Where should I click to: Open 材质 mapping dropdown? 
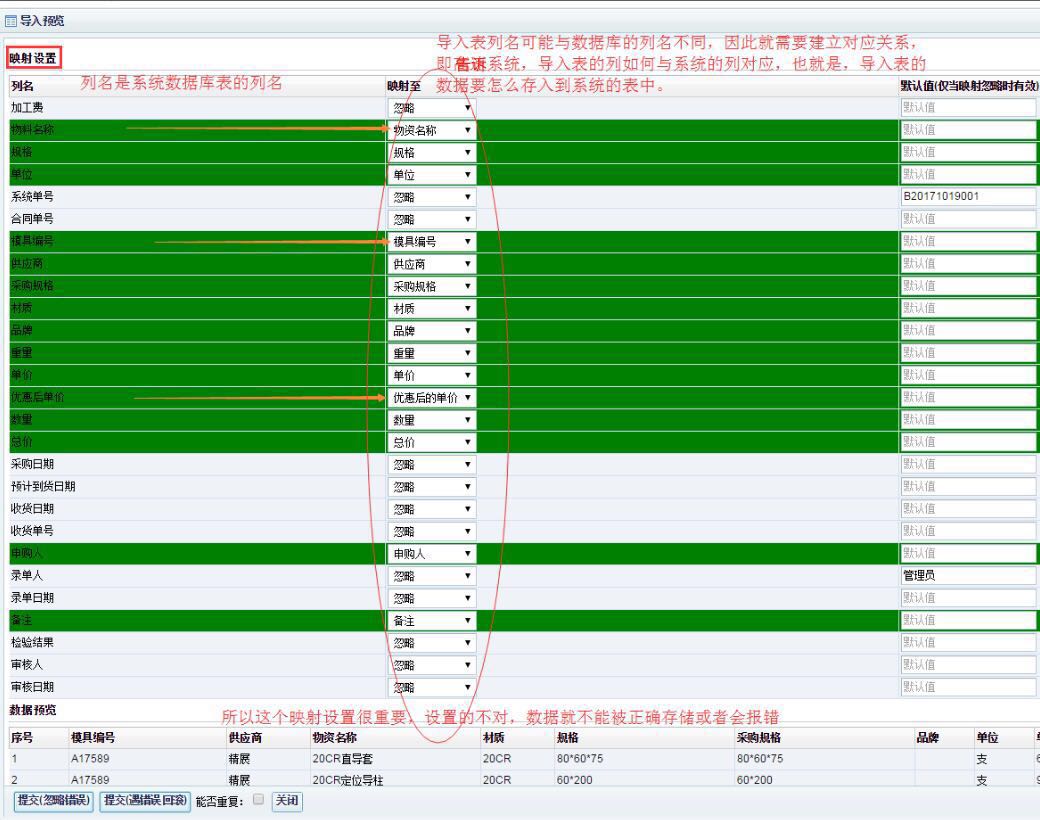tap(432, 308)
